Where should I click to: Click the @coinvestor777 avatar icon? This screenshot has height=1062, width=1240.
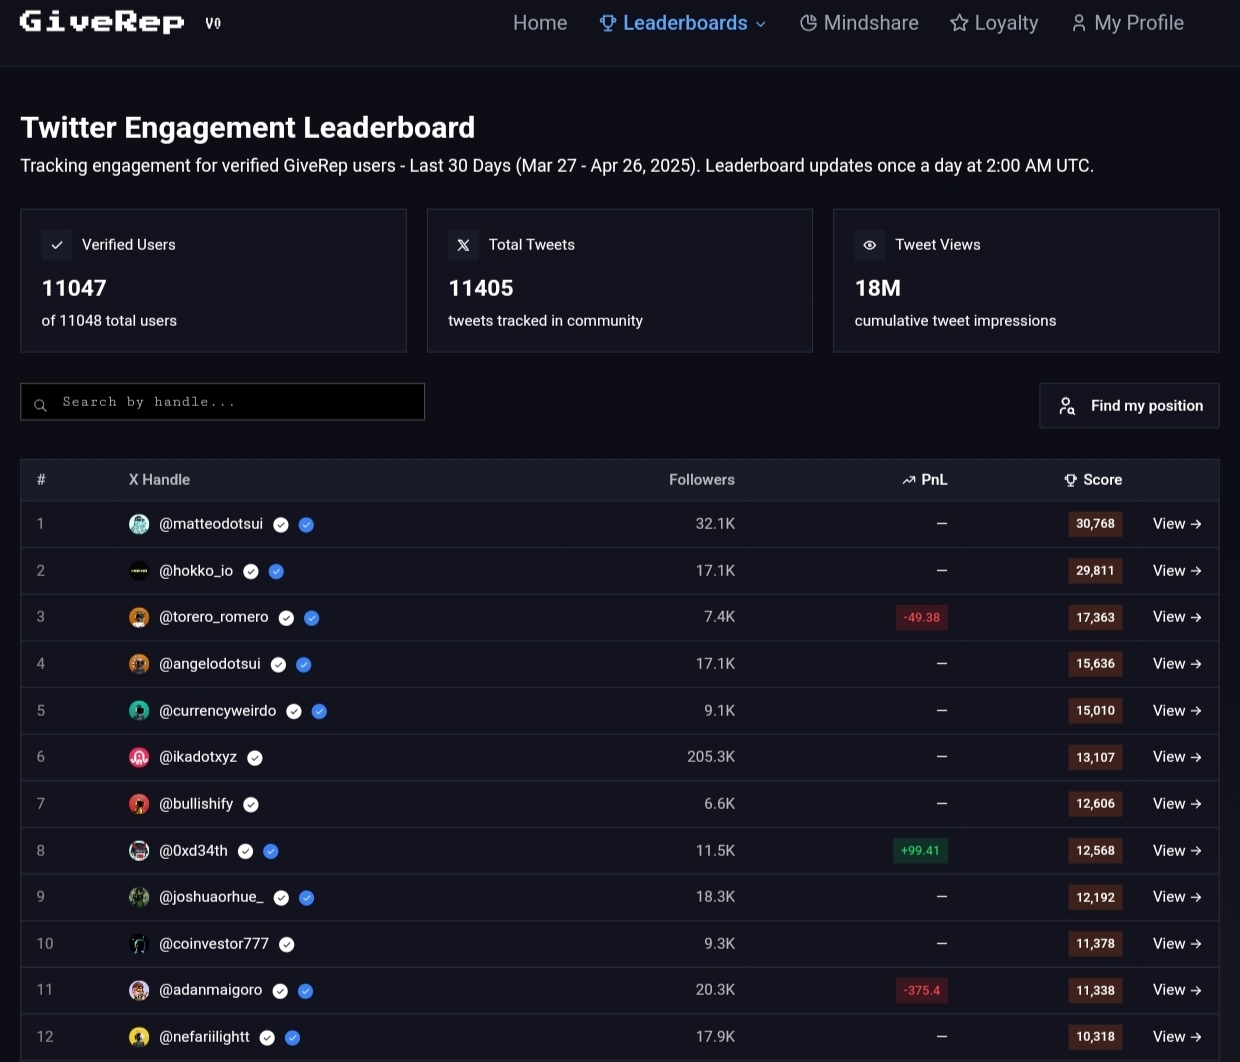pyautogui.click(x=139, y=944)
